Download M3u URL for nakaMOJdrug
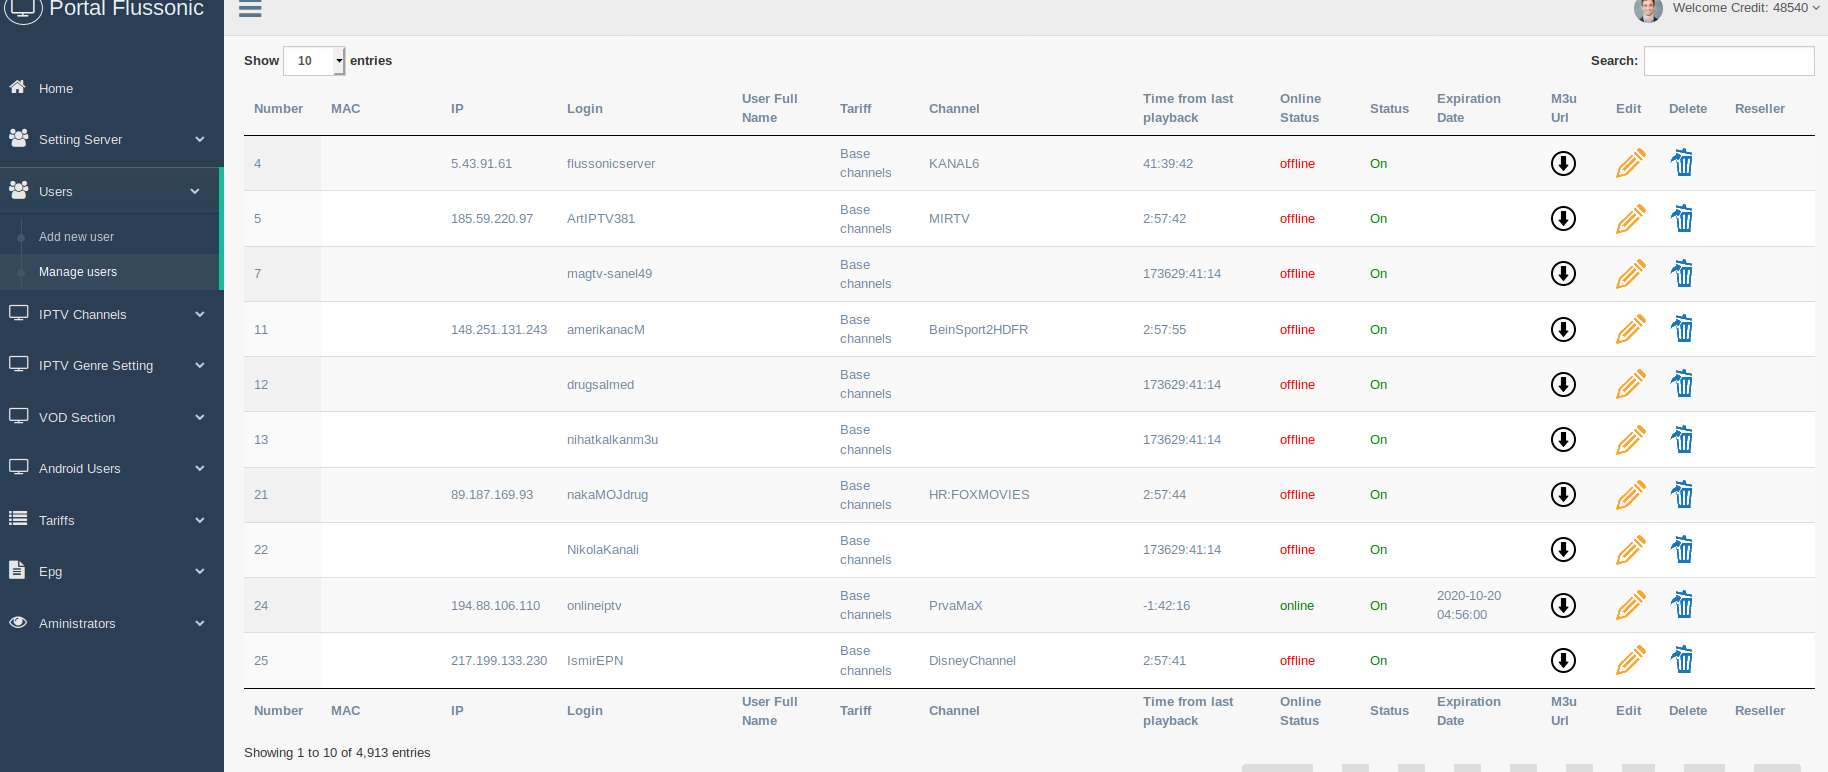The height and width of the screenshot is (772, 1828). click(x=1563, y=494)
